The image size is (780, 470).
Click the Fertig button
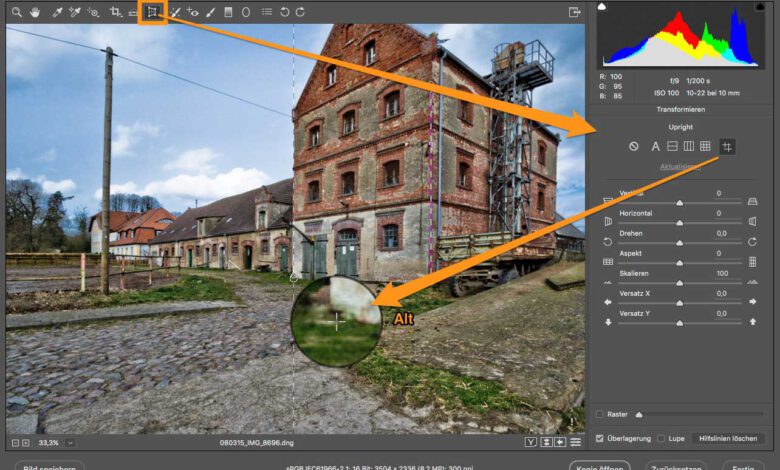[x=743, y=467]
